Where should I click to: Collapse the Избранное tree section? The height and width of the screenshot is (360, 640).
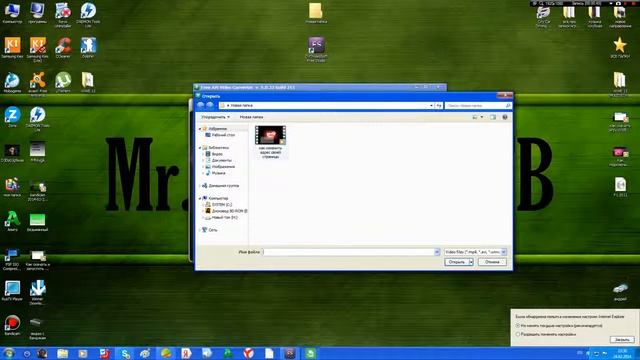pos(200,129)
